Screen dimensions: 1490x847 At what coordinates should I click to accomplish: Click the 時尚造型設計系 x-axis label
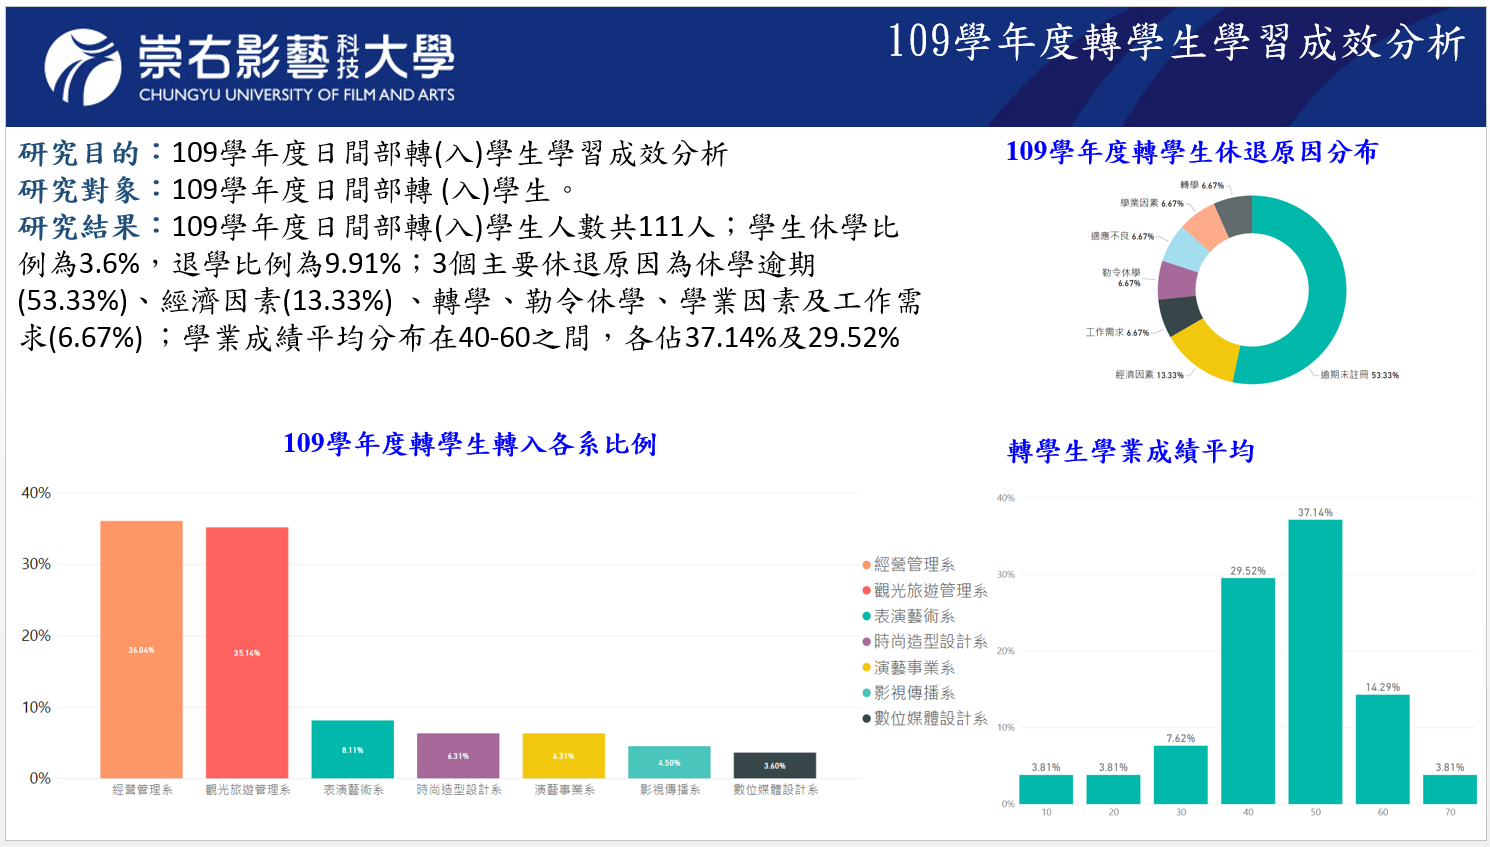click(x=459, y=790)
